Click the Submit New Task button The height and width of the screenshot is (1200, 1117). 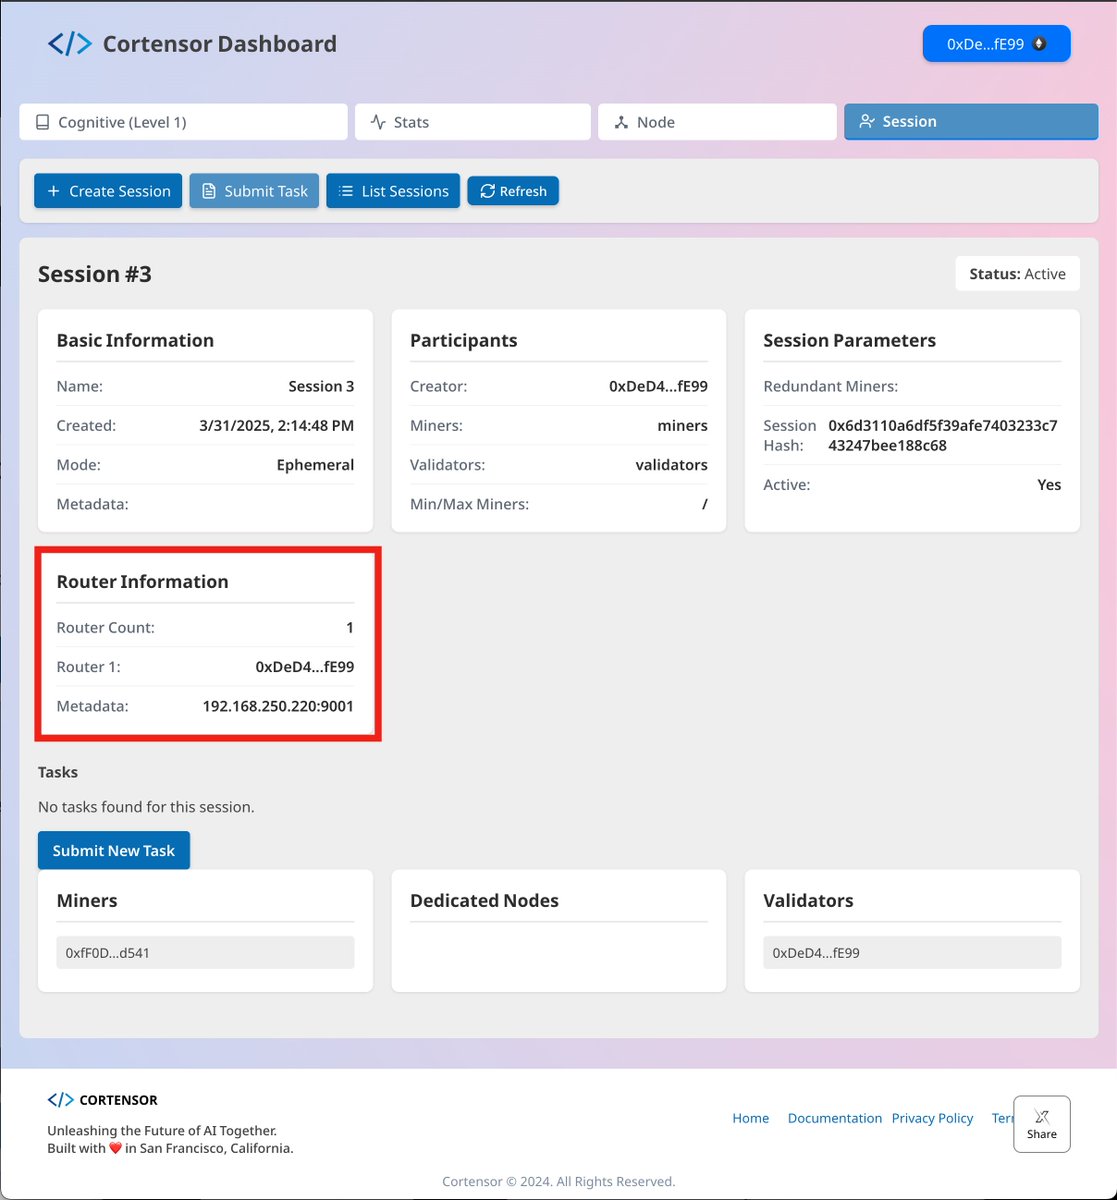click(x=114, y=850)
